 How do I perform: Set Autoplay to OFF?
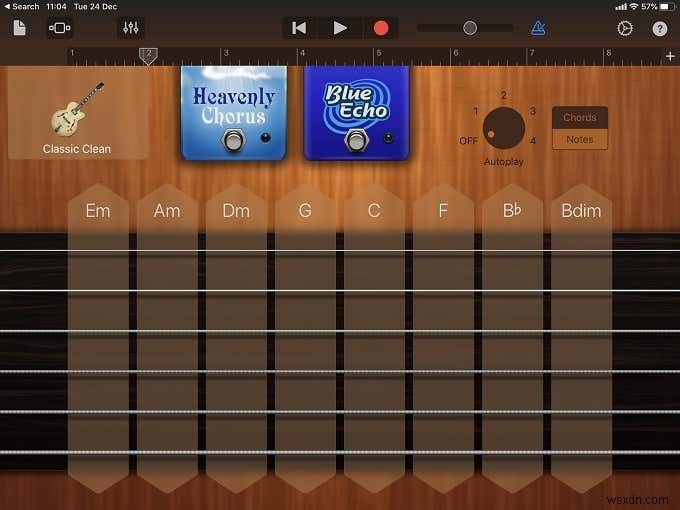pos(468,141)
